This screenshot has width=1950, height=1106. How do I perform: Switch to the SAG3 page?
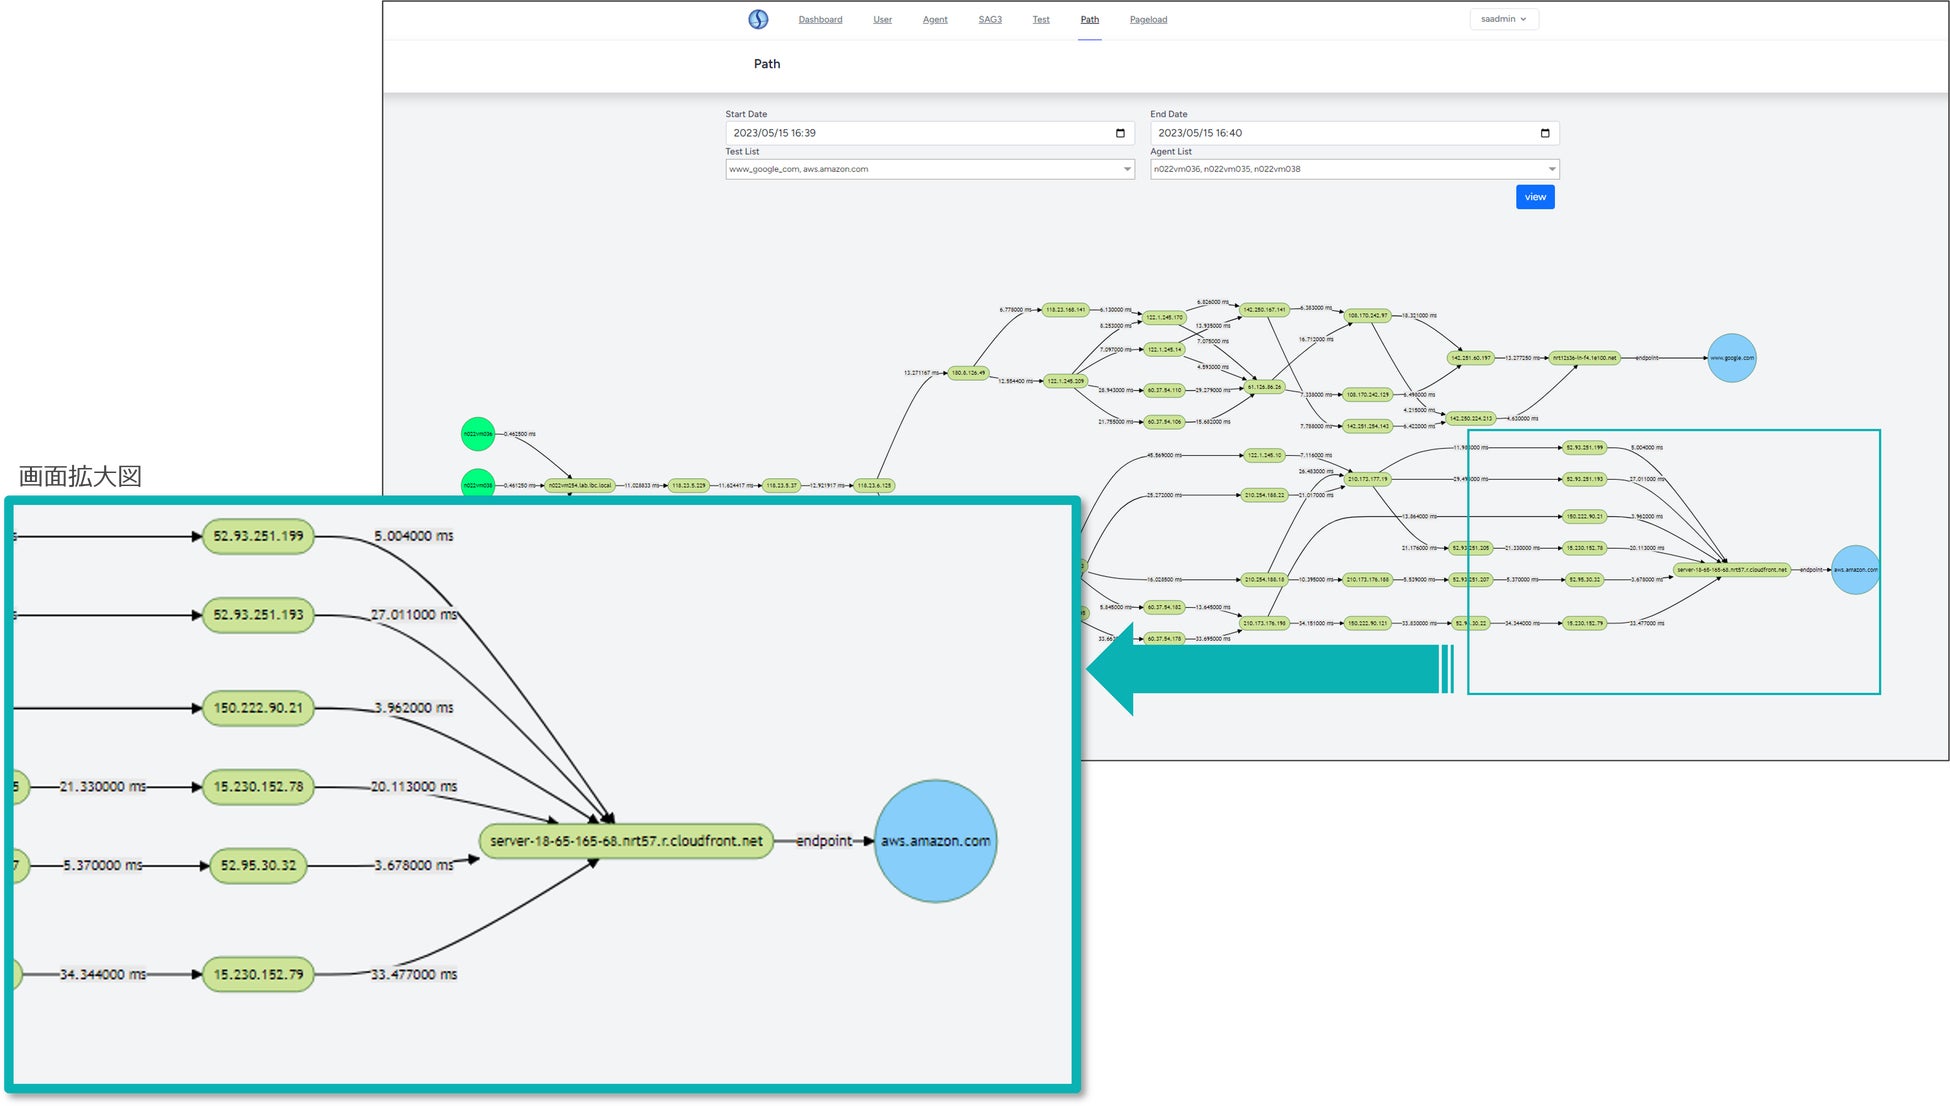pos(990,20)
